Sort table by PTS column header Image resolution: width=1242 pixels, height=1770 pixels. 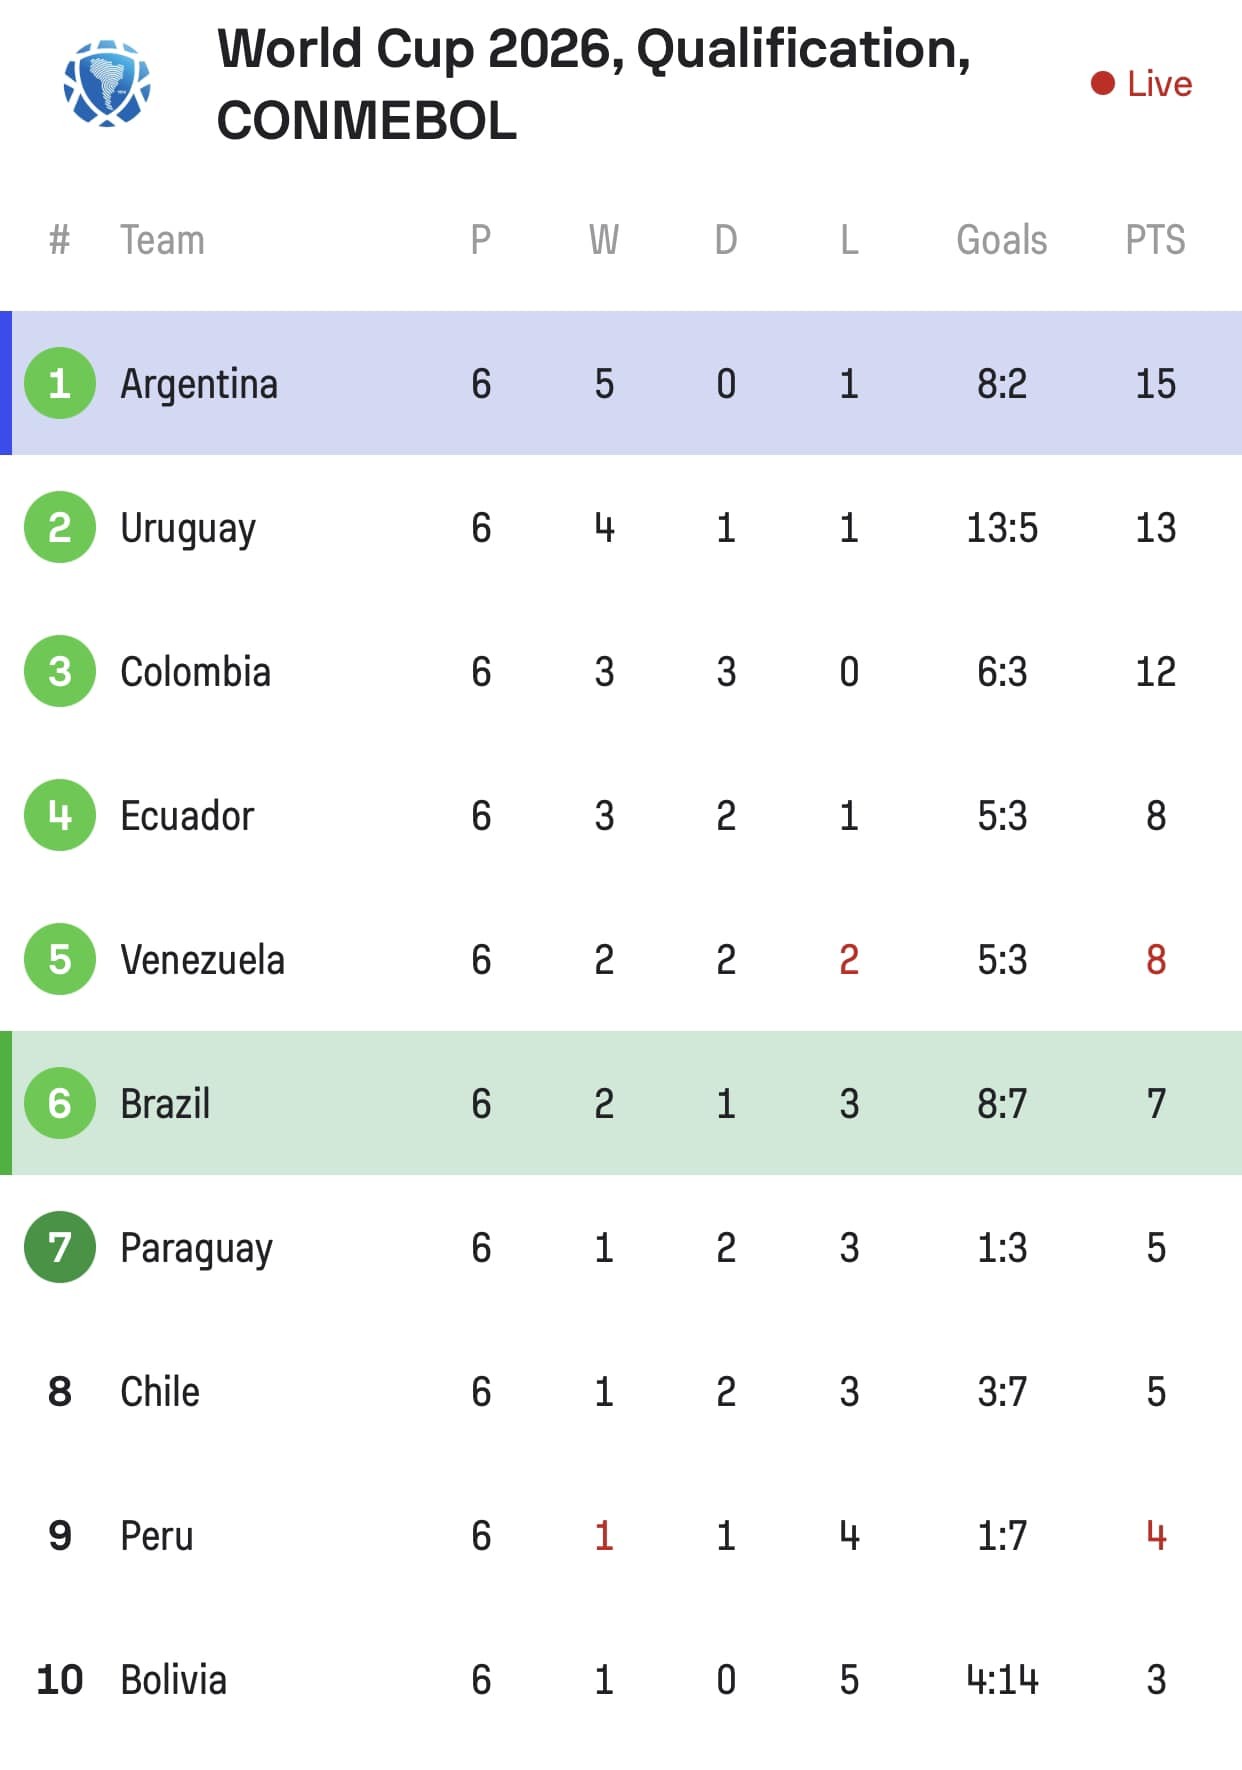click(x=1155, y=240)
